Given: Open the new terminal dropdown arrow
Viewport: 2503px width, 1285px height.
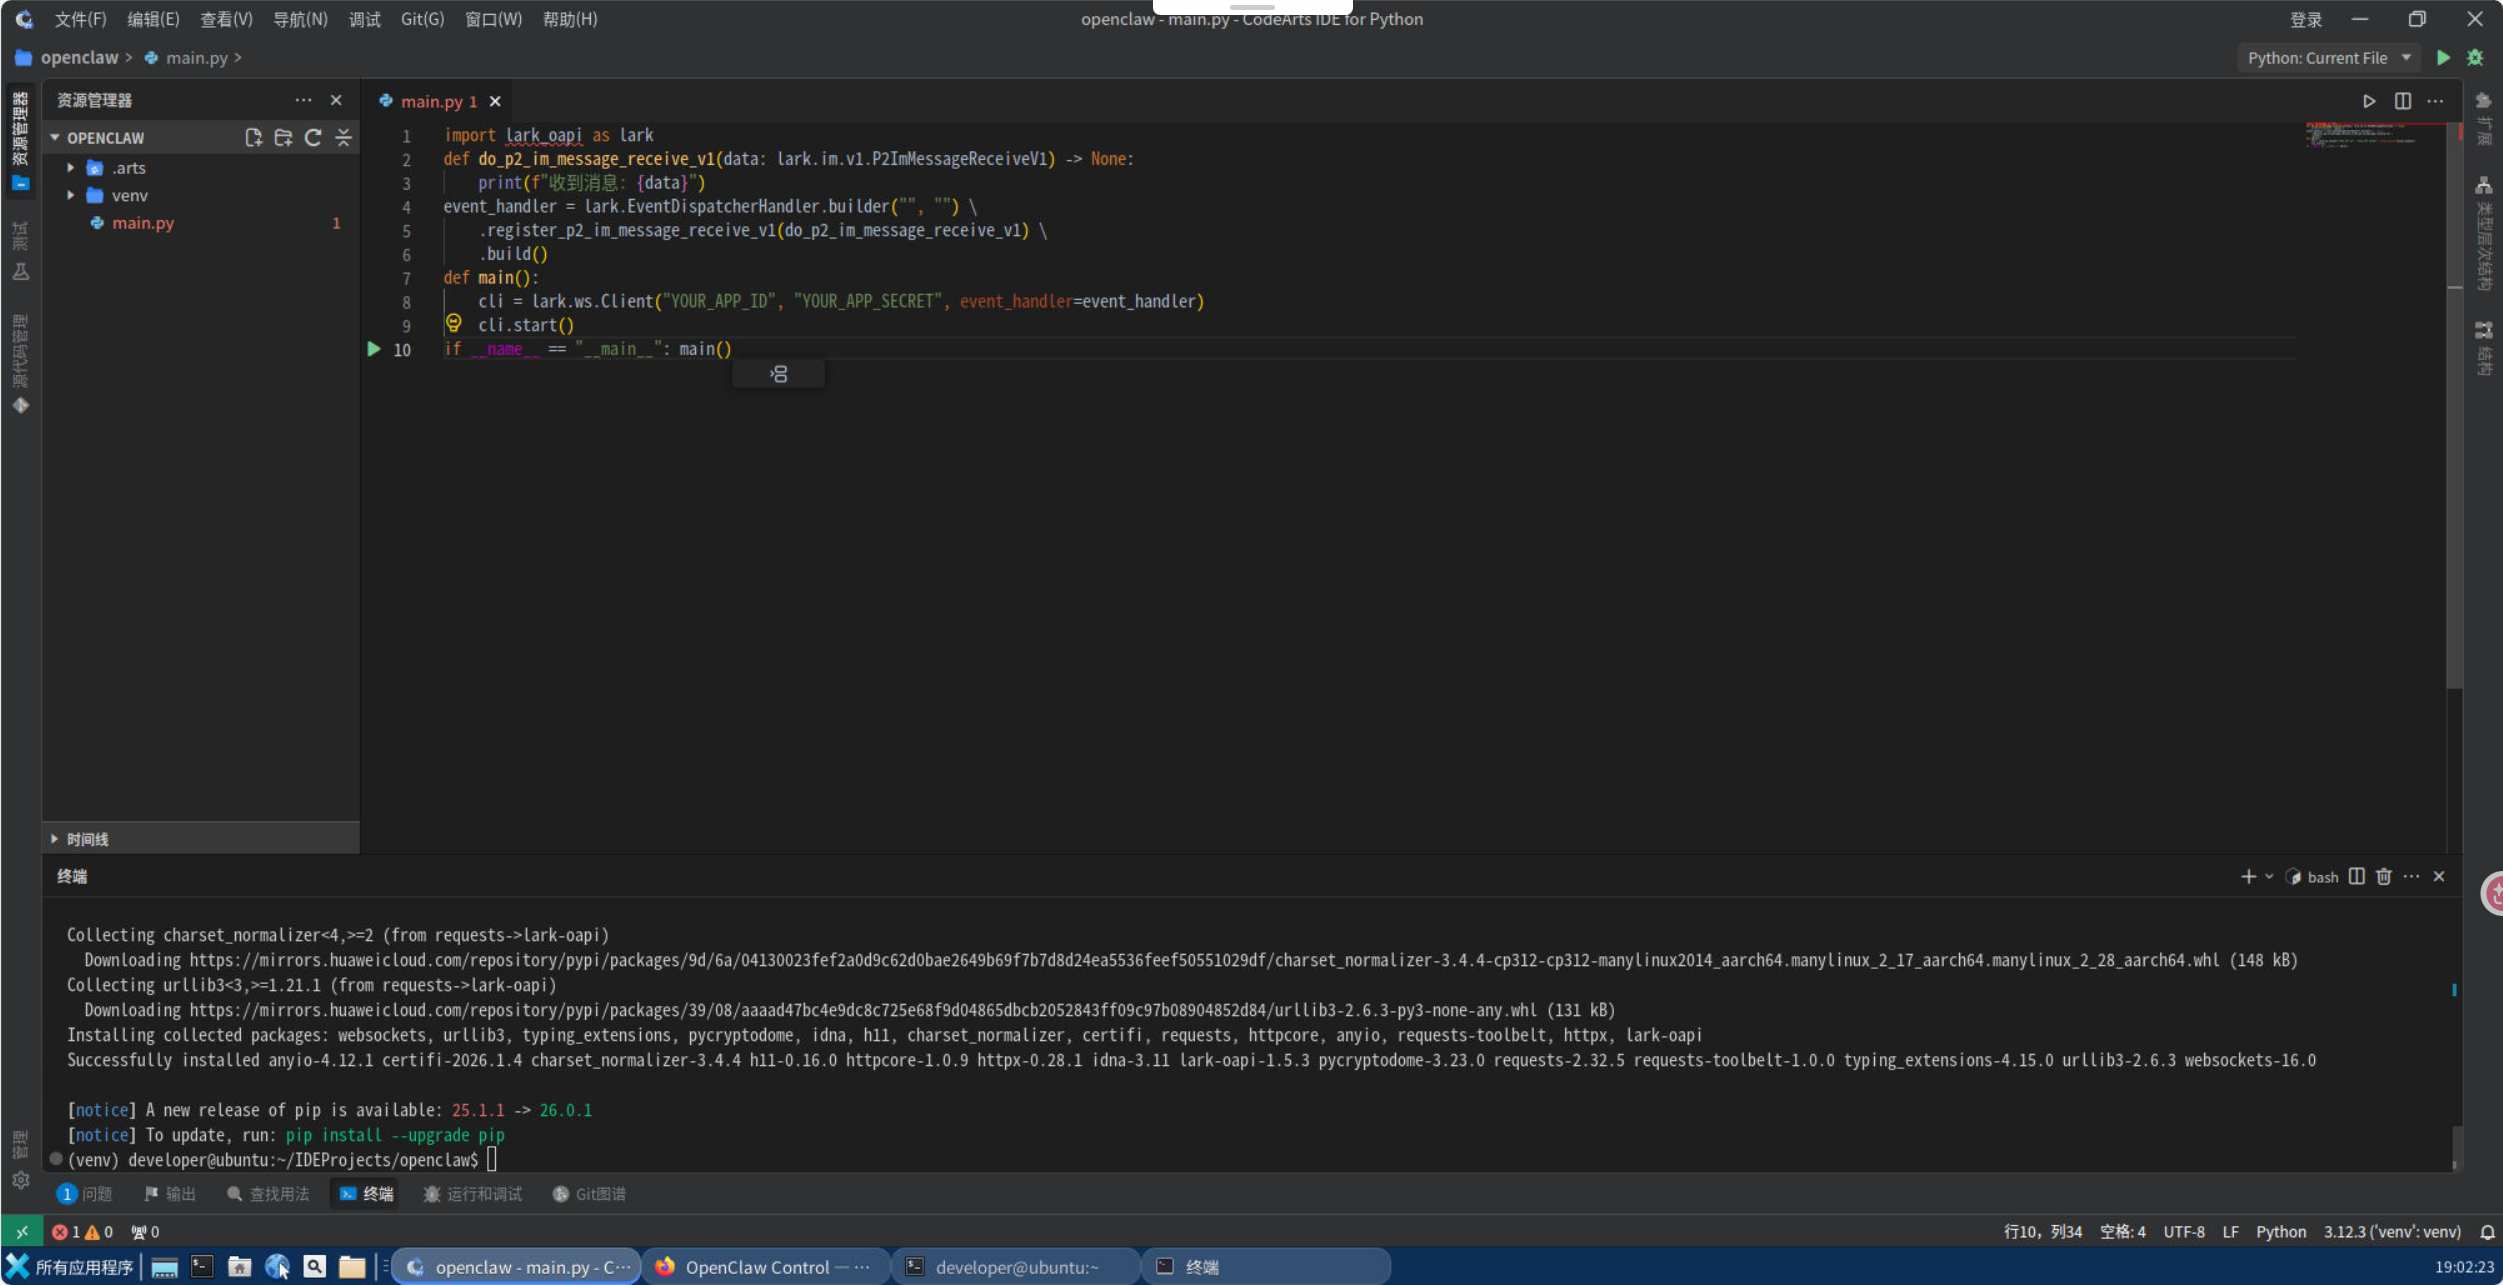Looking at the screenshot, I should (x=2269, y=877).
